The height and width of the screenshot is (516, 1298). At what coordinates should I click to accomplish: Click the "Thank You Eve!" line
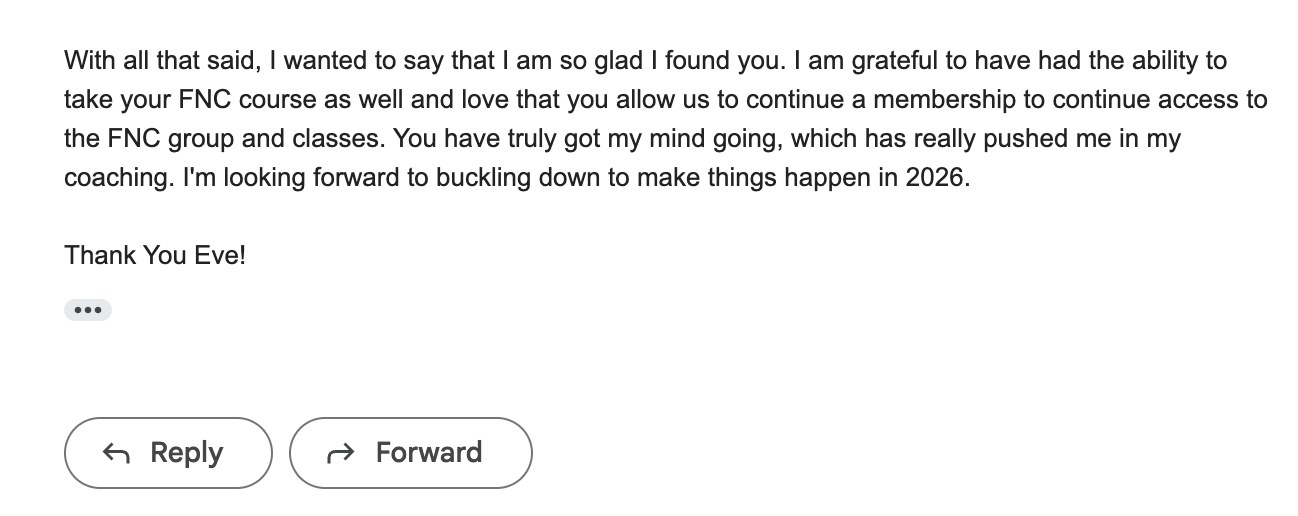pyautogui.click(x=155, y=256)
